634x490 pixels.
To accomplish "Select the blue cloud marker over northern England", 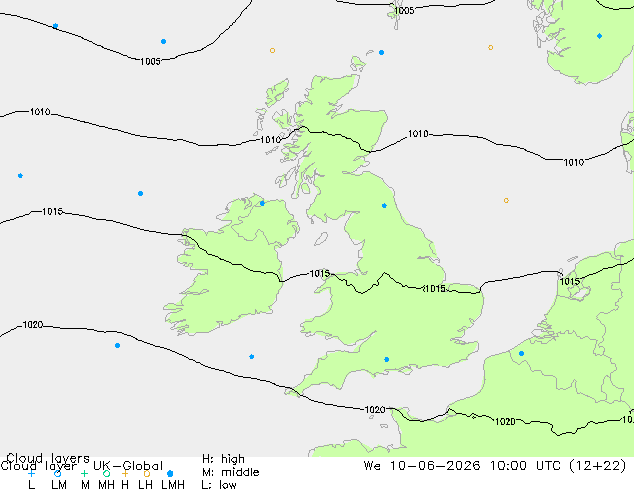I will pyautogui.click(x=384, y=206).
